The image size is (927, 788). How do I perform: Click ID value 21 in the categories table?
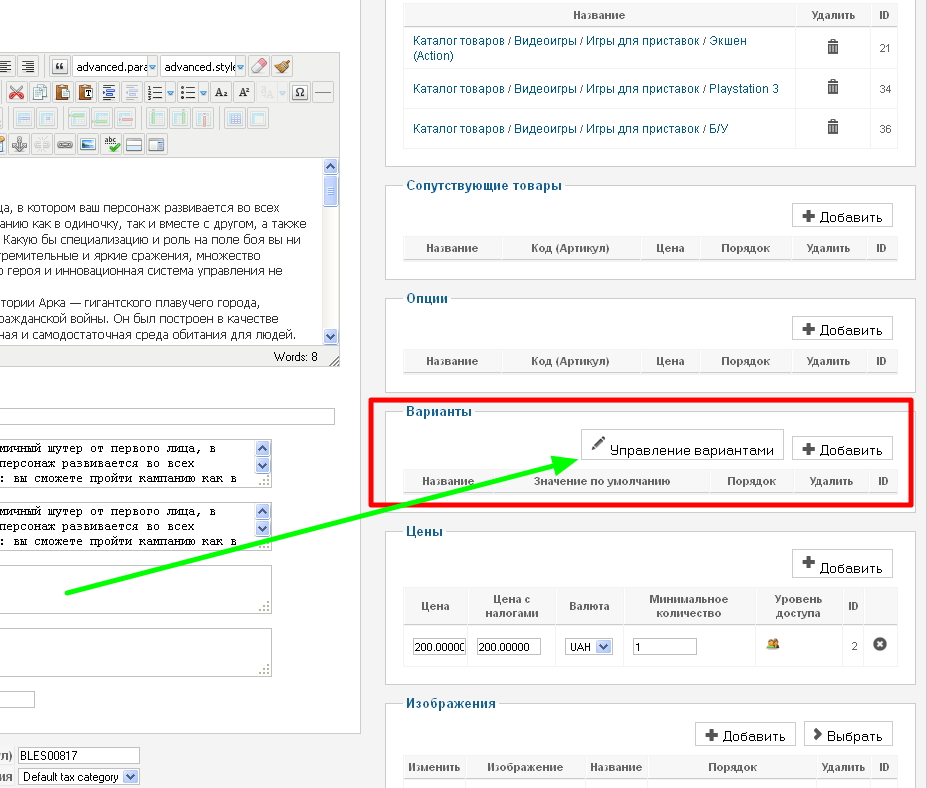pyautogui.click(x=884, y=48)
